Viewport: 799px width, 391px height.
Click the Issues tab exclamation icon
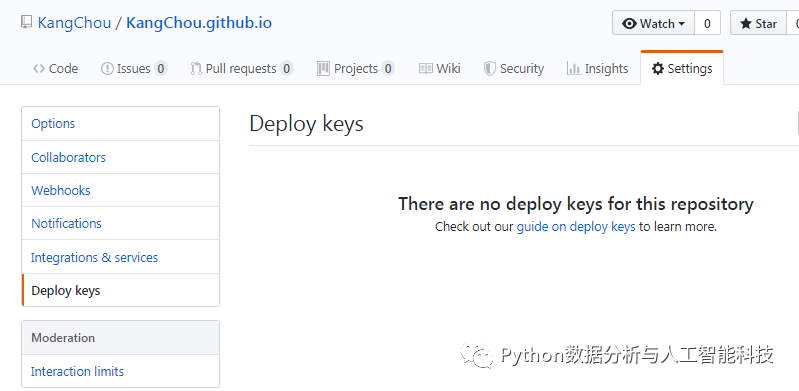click(x=107, y=69)
